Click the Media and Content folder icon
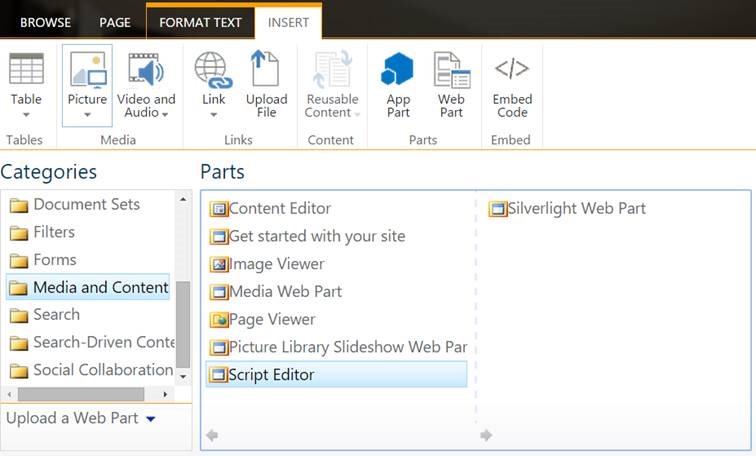Image resolution: width=756 pixels, height=456 pixels. [x=19, y=288]
